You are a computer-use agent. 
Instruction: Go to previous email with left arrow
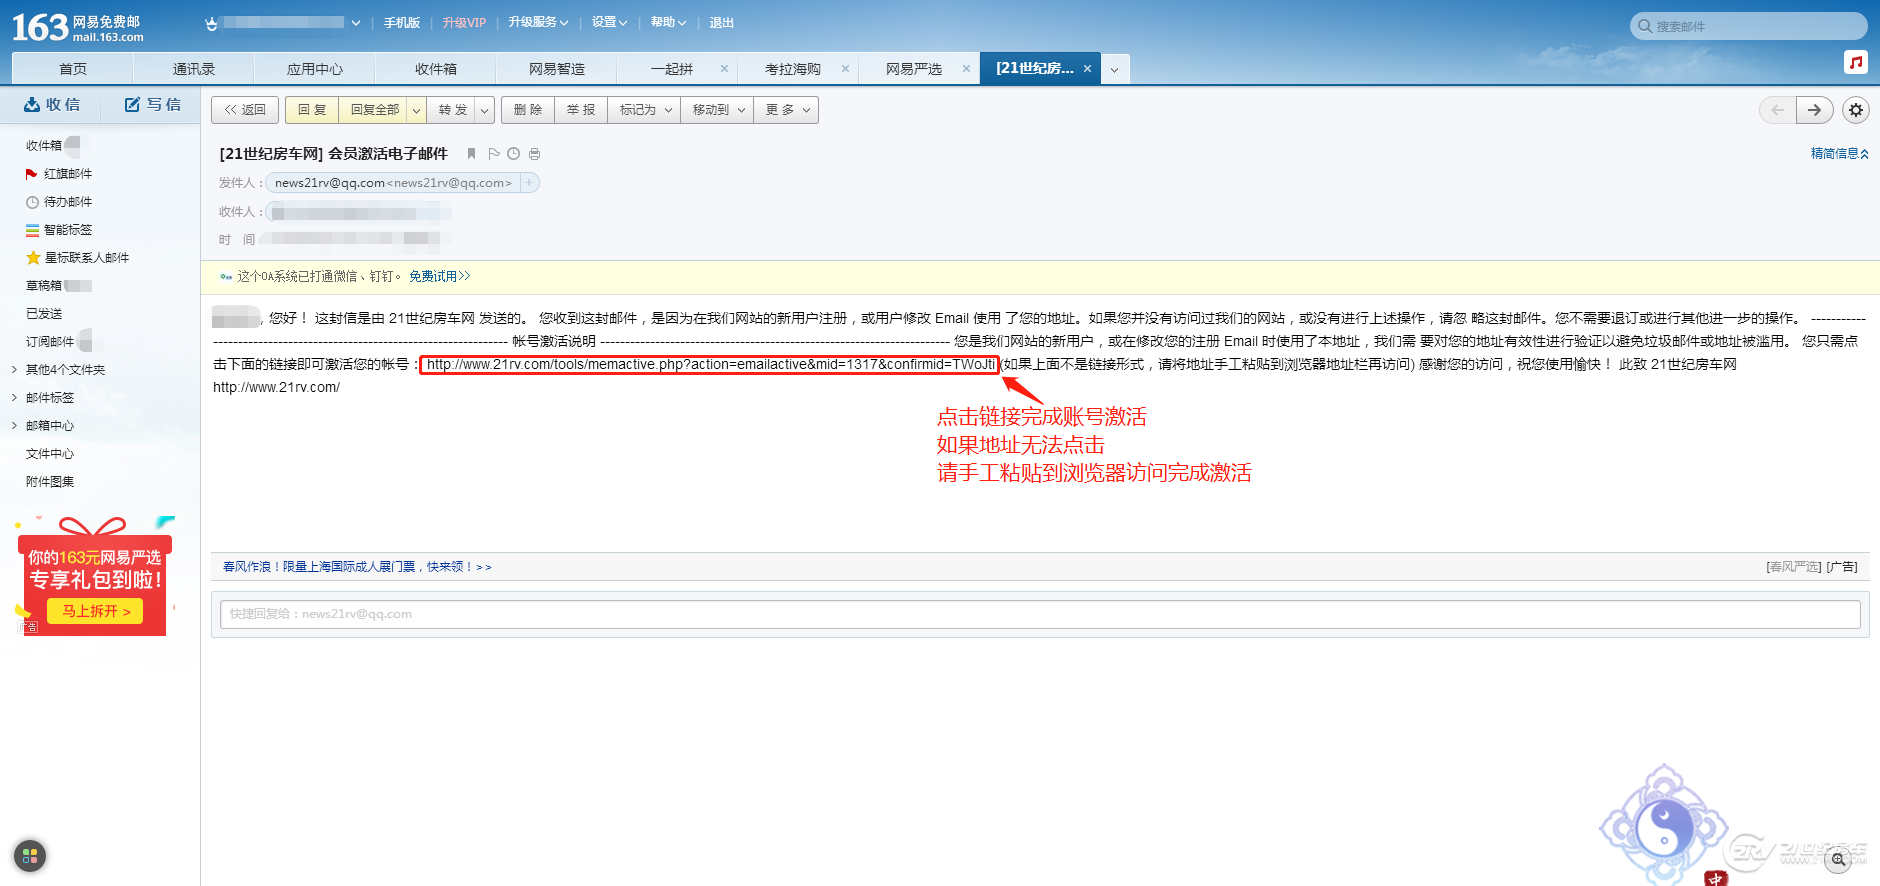(x=1777, y=110)
